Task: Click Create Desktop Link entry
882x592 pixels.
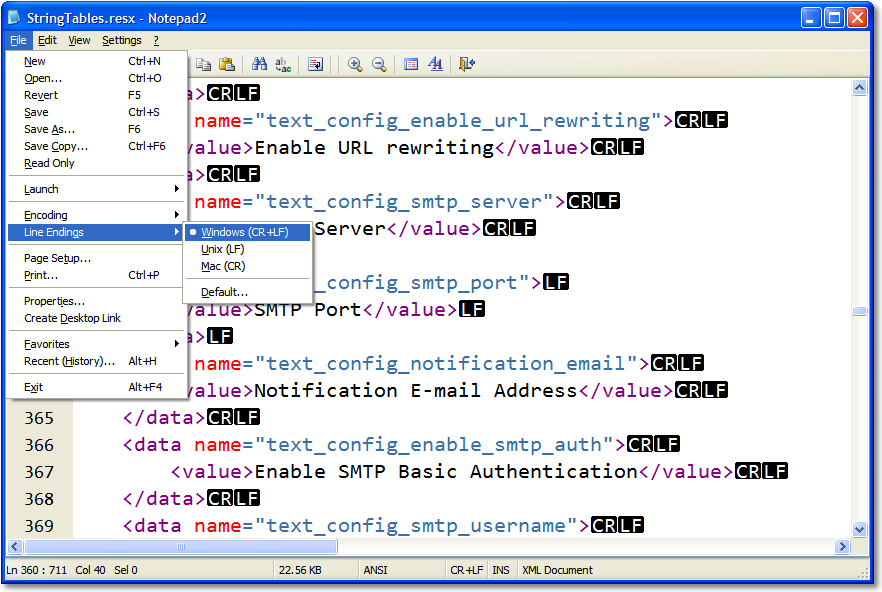Action: (x=72, y=318)
